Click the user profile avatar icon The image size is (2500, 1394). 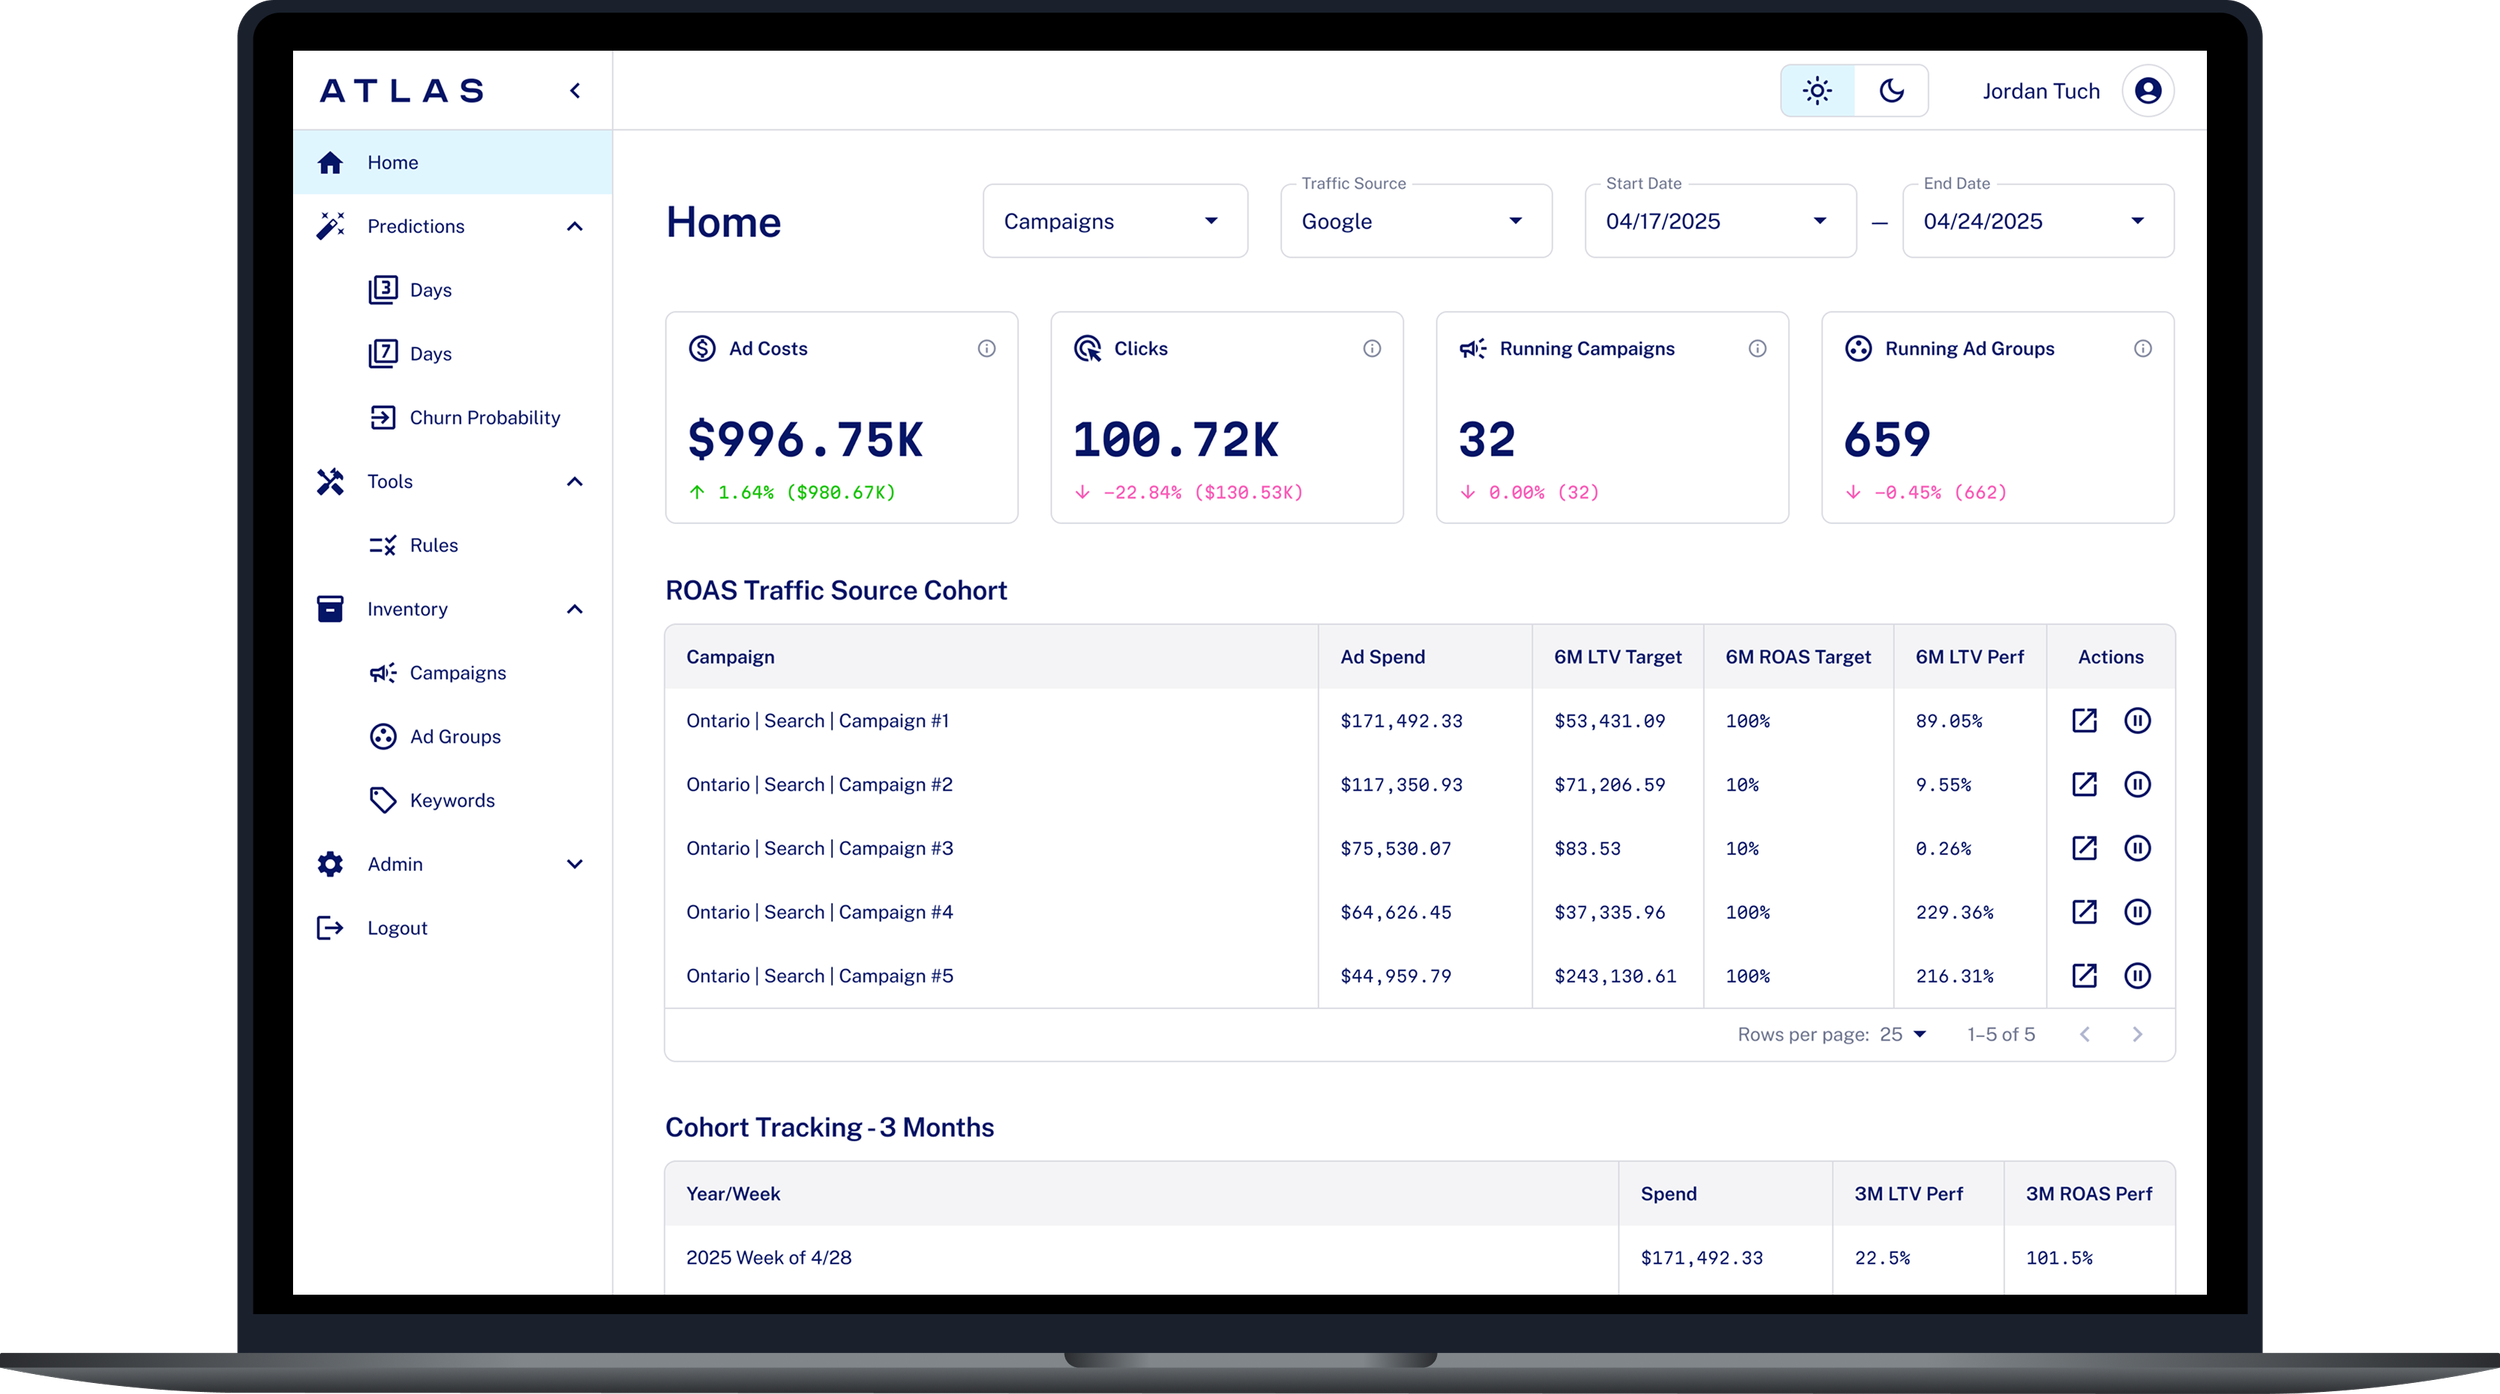coord(2147,91)
